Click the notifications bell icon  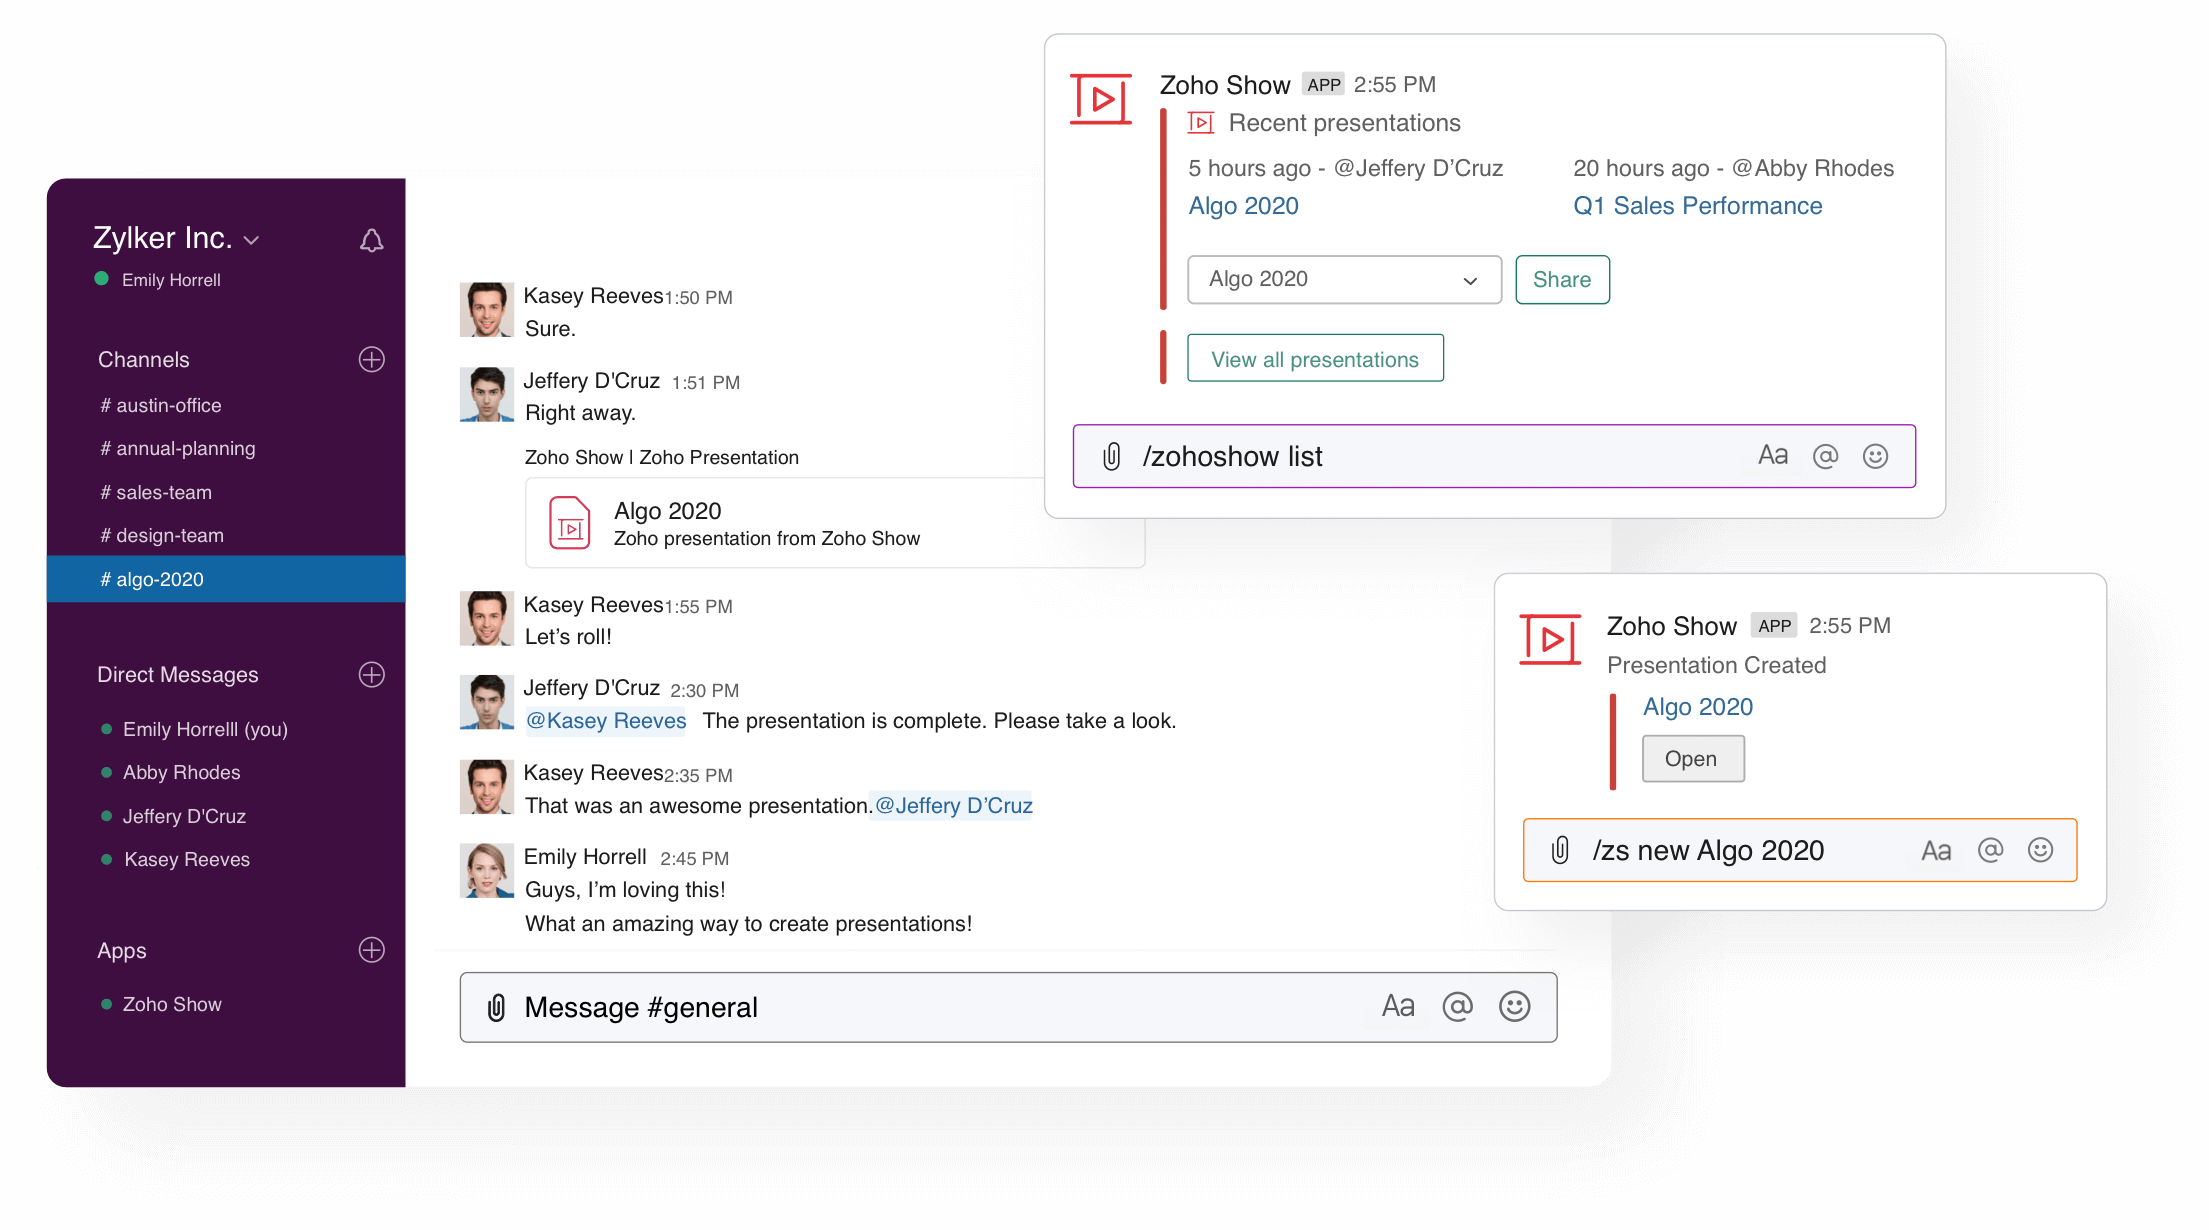tap(371, 240)
